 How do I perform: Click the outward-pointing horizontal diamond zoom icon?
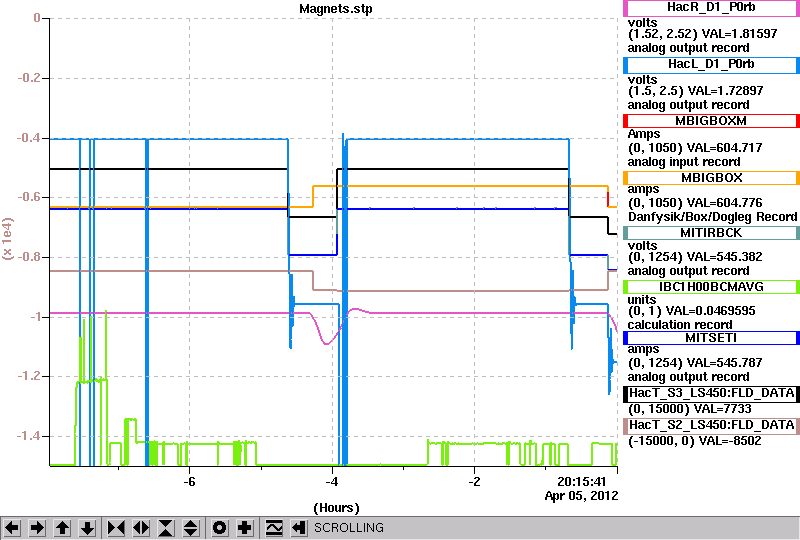[x=141, y=527]
